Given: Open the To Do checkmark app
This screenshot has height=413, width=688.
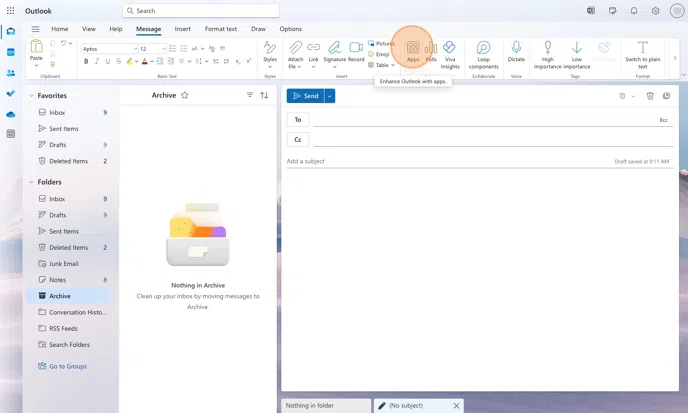Looking at the screenshot, I should (11, 93).
